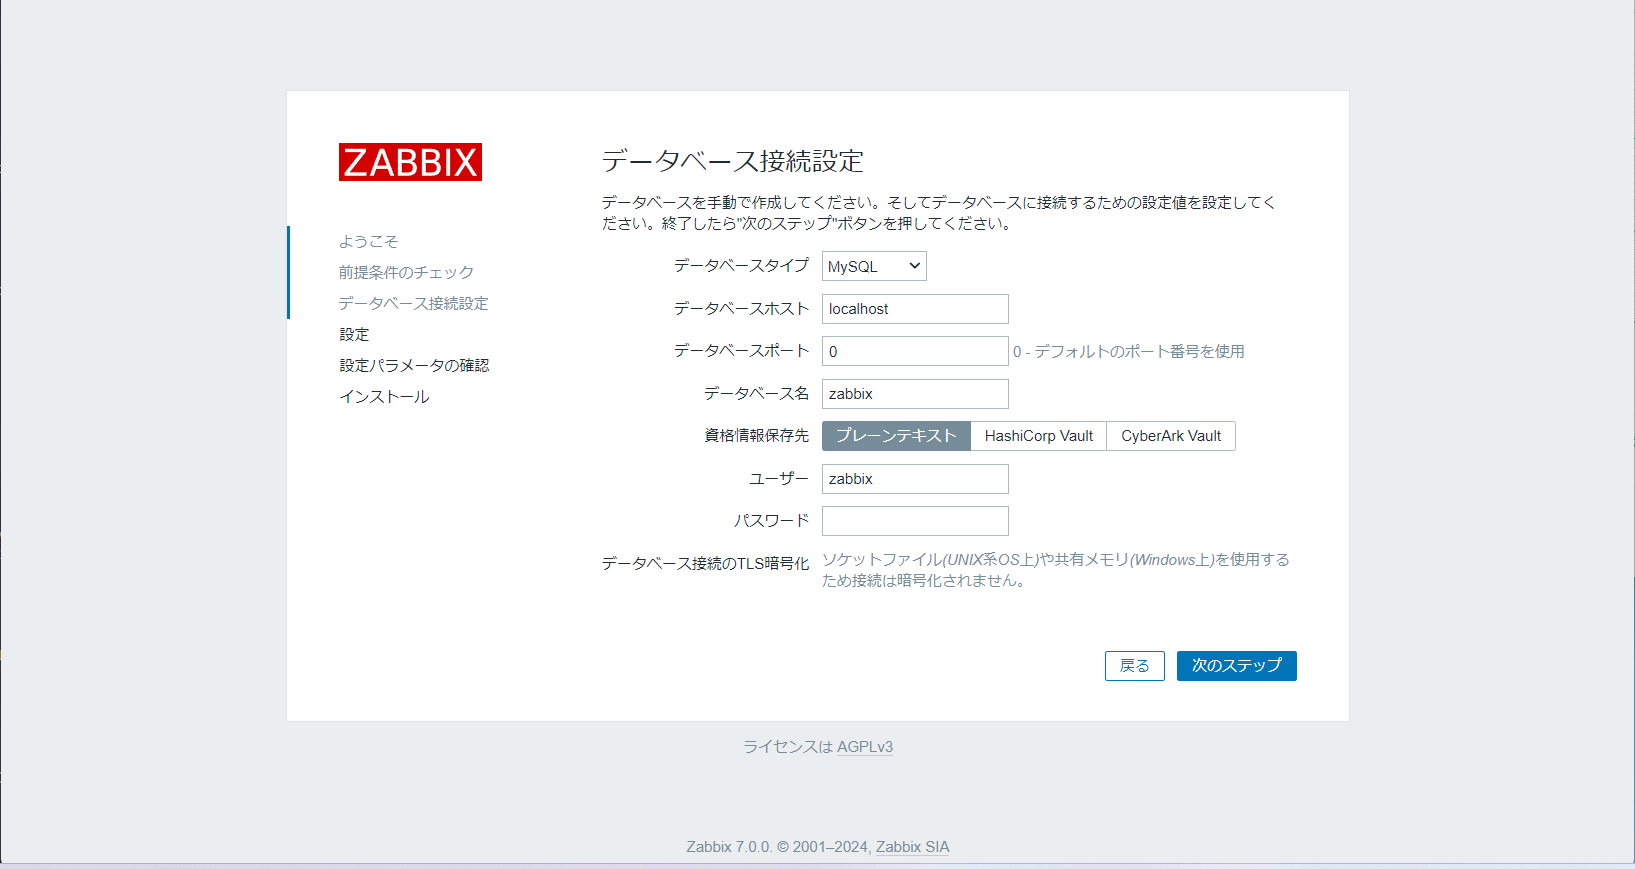Select 前提条件のチェック in the step list
Image resolution: width=1635 pixels, height=869 pixels.
tap(406, 272)
